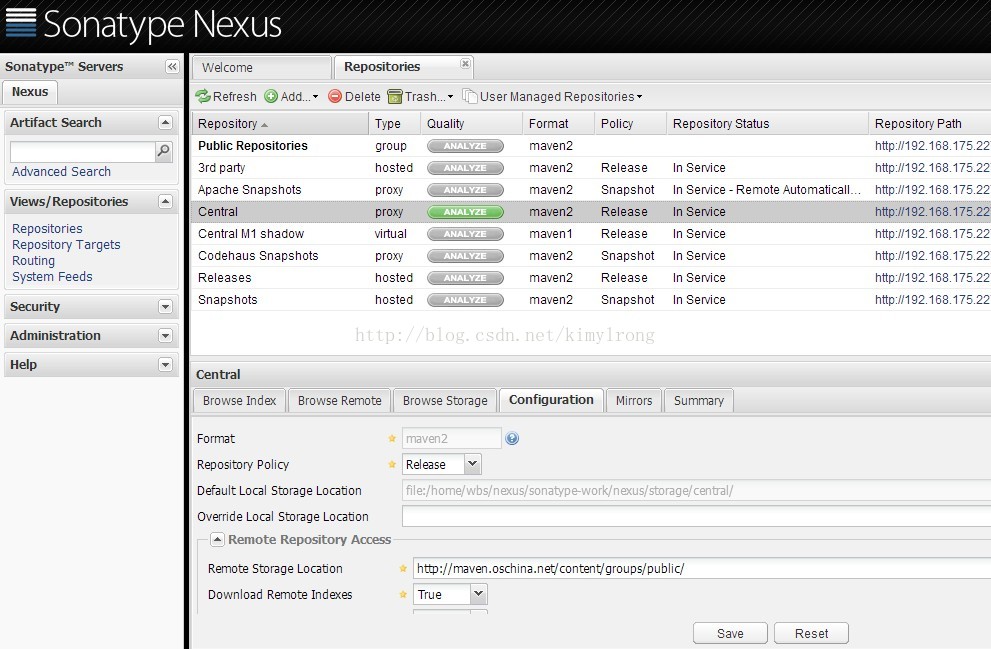Collapse the Artifact Search panel
This screenshot has width=991, height=649.
pyautogui.click(x=165, y=123)
